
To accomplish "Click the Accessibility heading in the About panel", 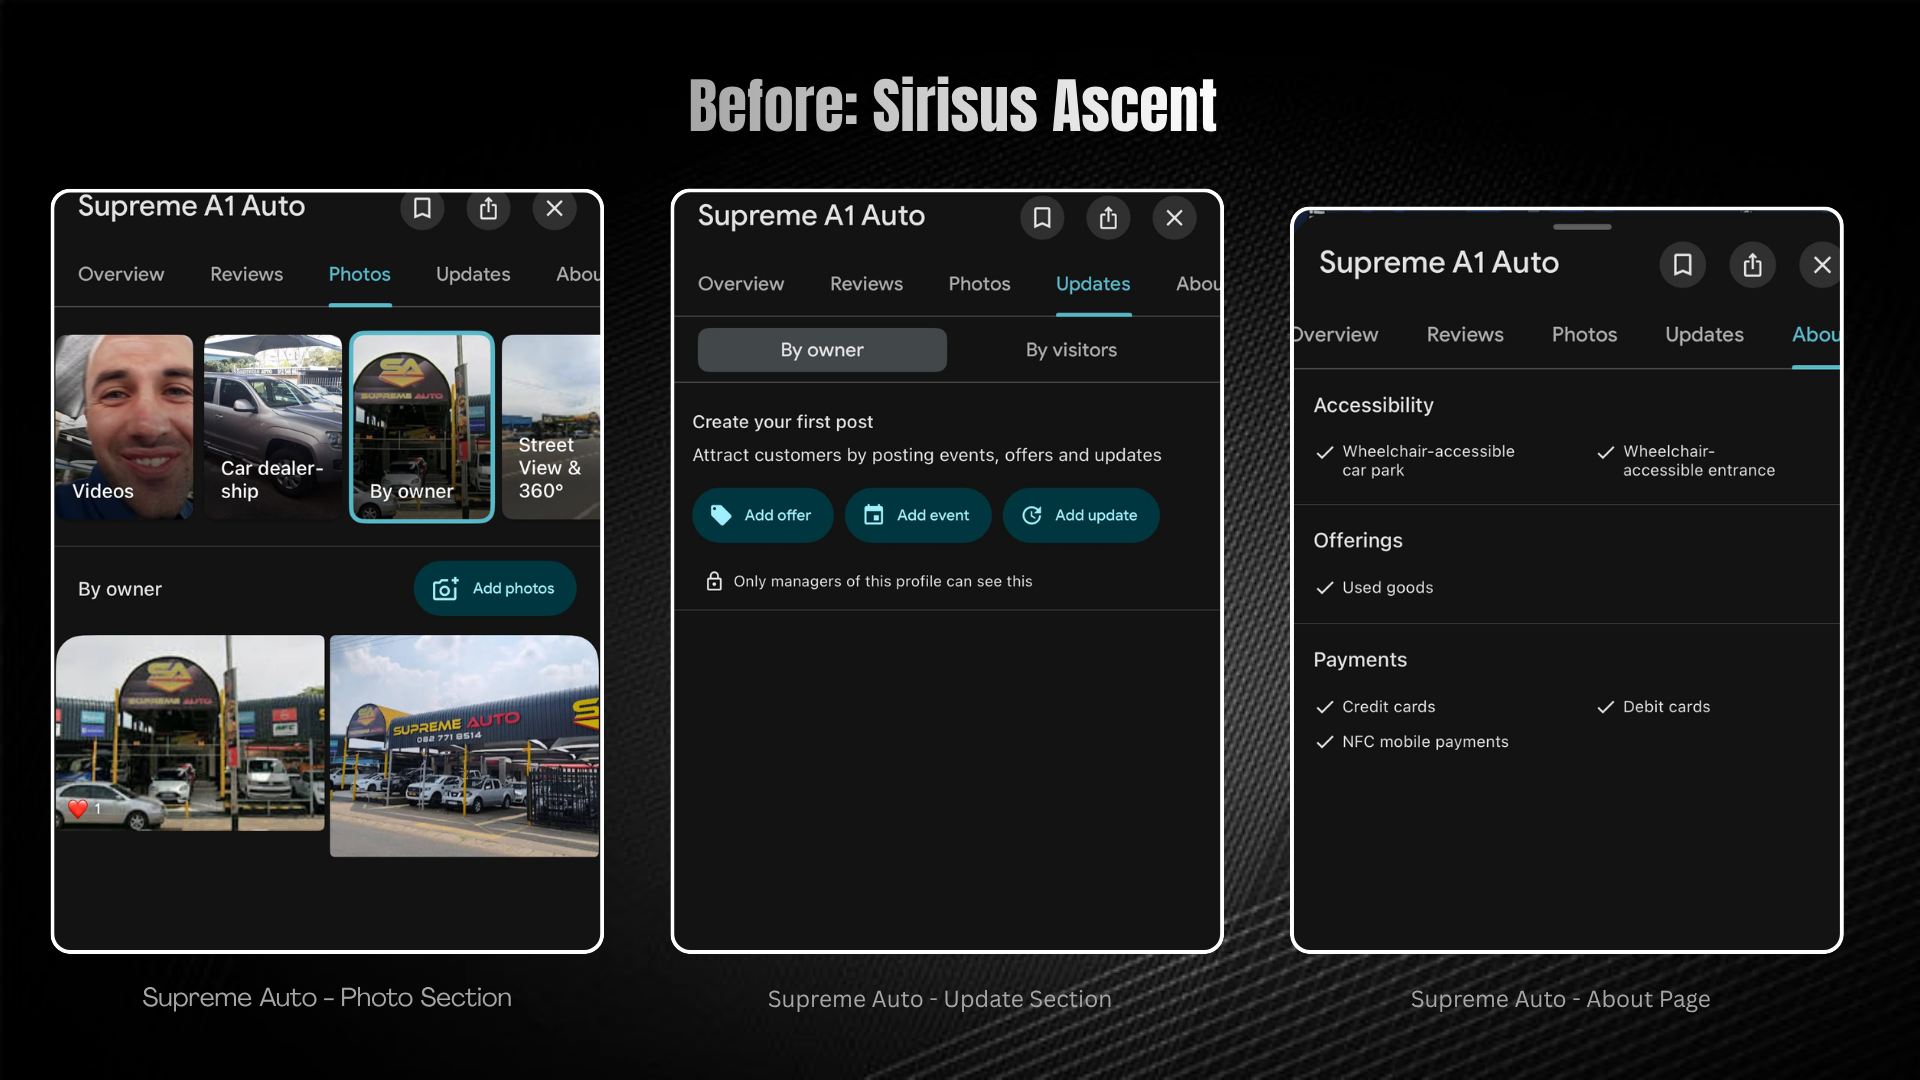I will [x=1373, y=405].
